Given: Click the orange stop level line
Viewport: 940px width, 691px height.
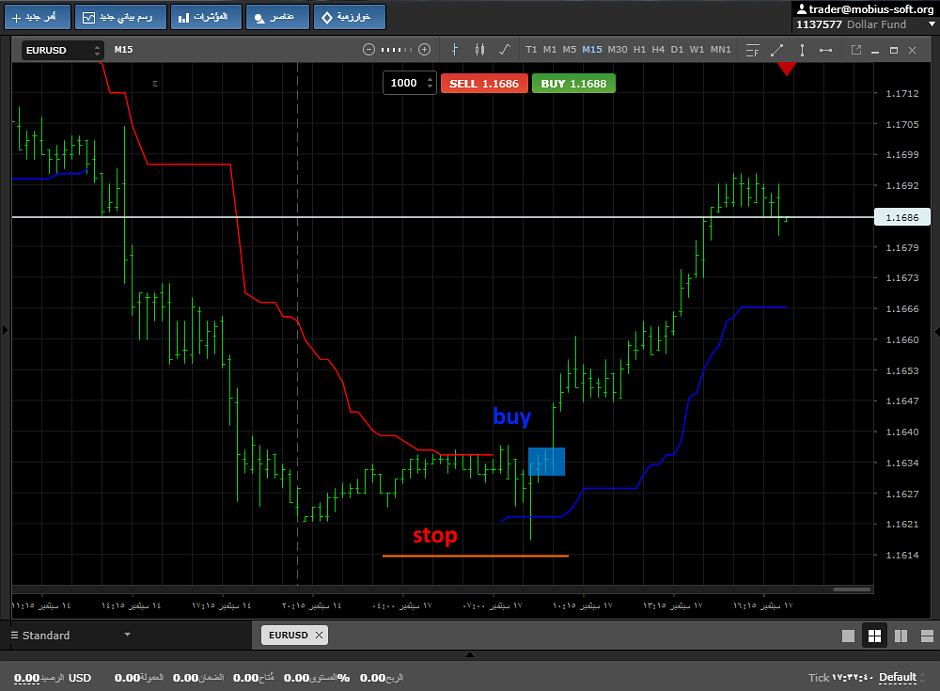Looking at the screenshot, I should (x=475, y=556).
